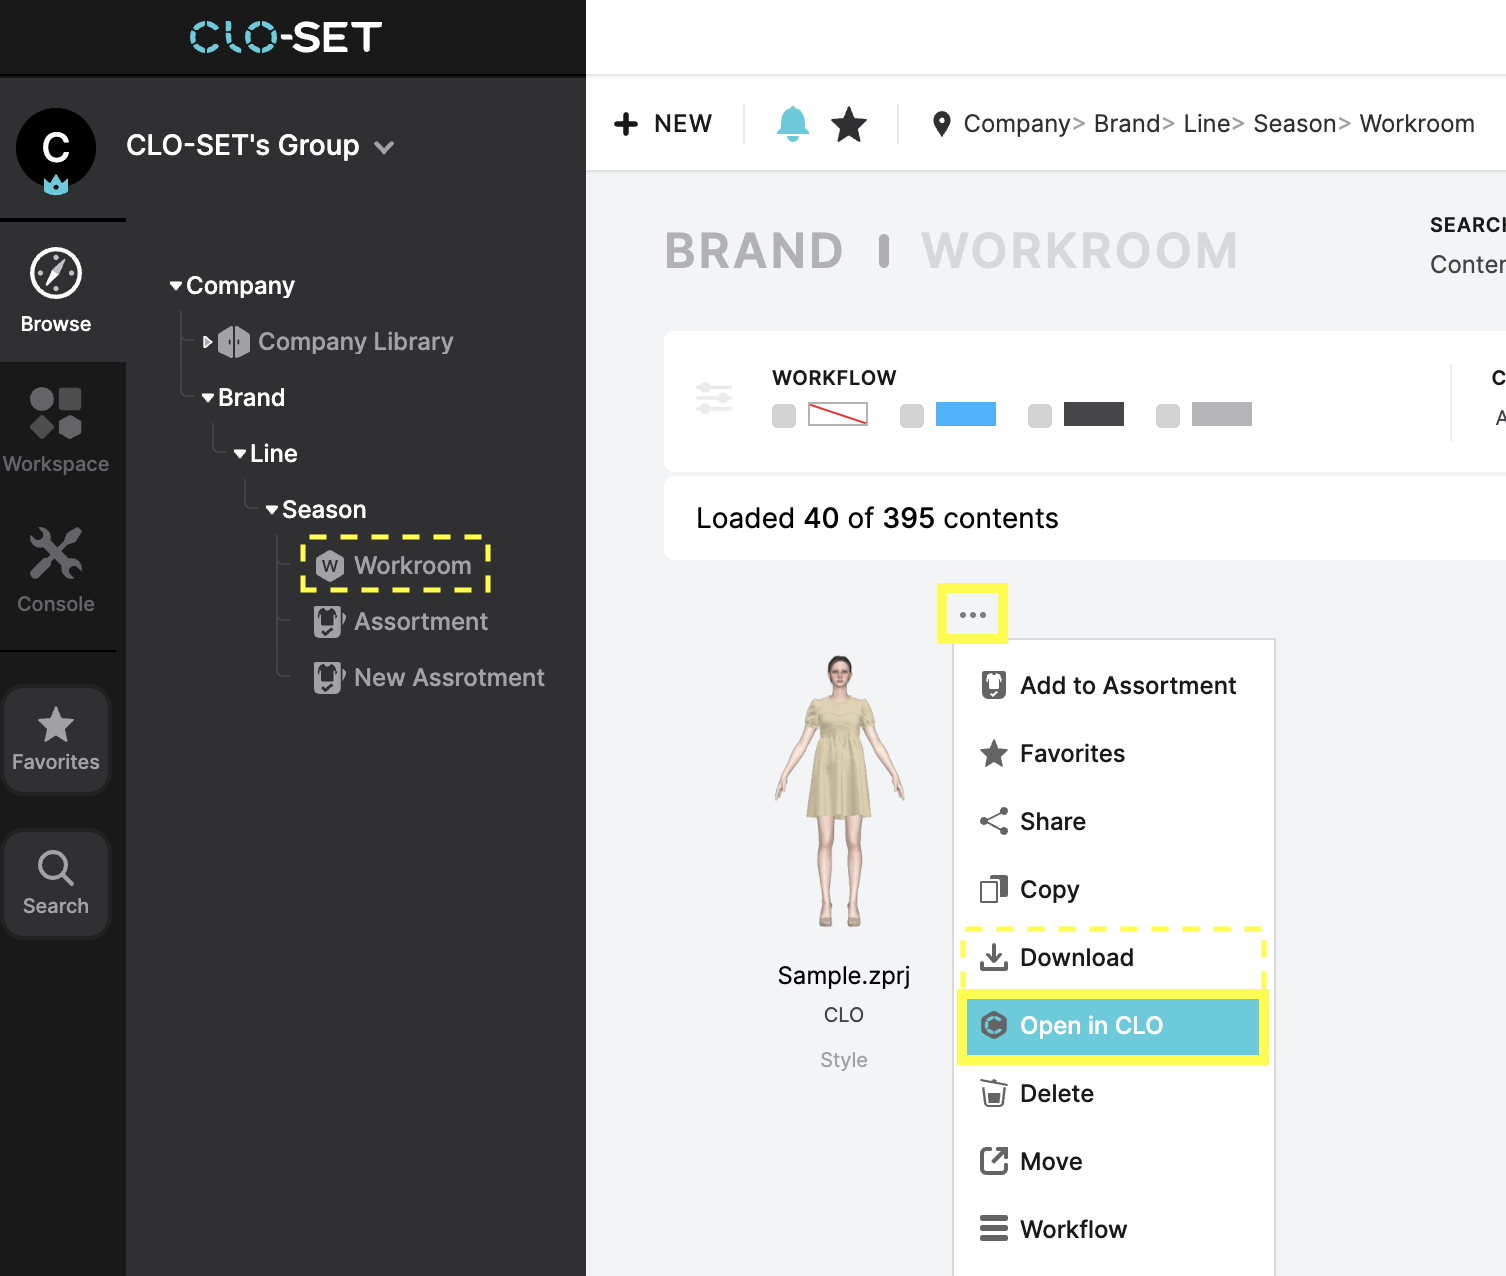This screenshot has height=1276, width=1506.
Task: Click the Workflow lines icon in menu
Action: click(994, 1229)
